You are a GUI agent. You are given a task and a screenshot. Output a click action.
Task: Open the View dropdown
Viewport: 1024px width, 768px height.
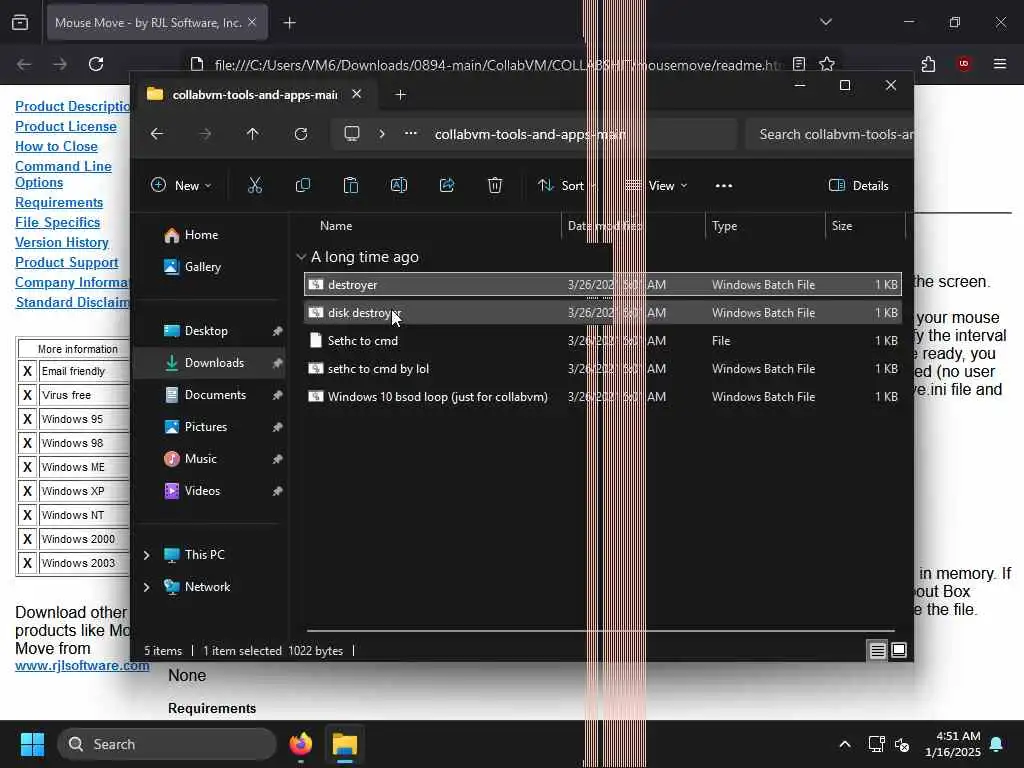(x=656, y=185)
